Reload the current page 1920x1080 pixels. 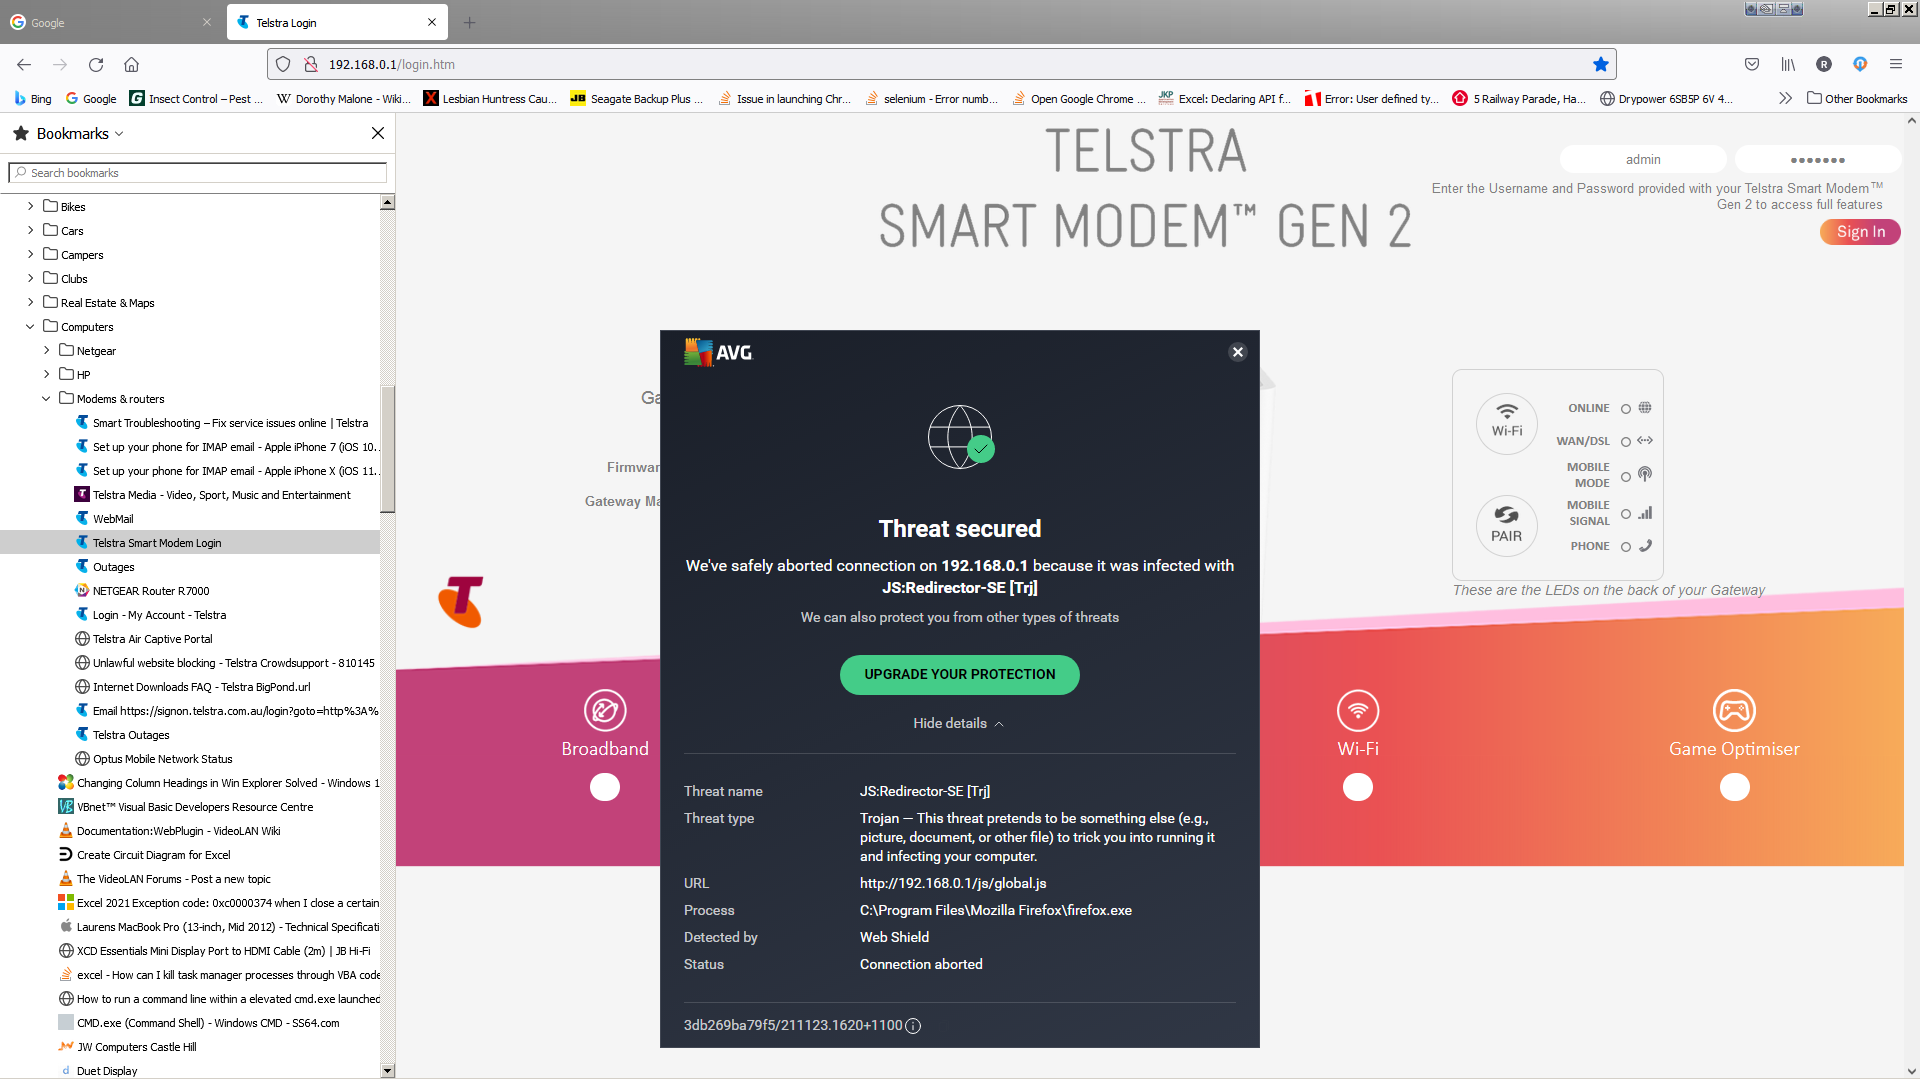(96, 64)
